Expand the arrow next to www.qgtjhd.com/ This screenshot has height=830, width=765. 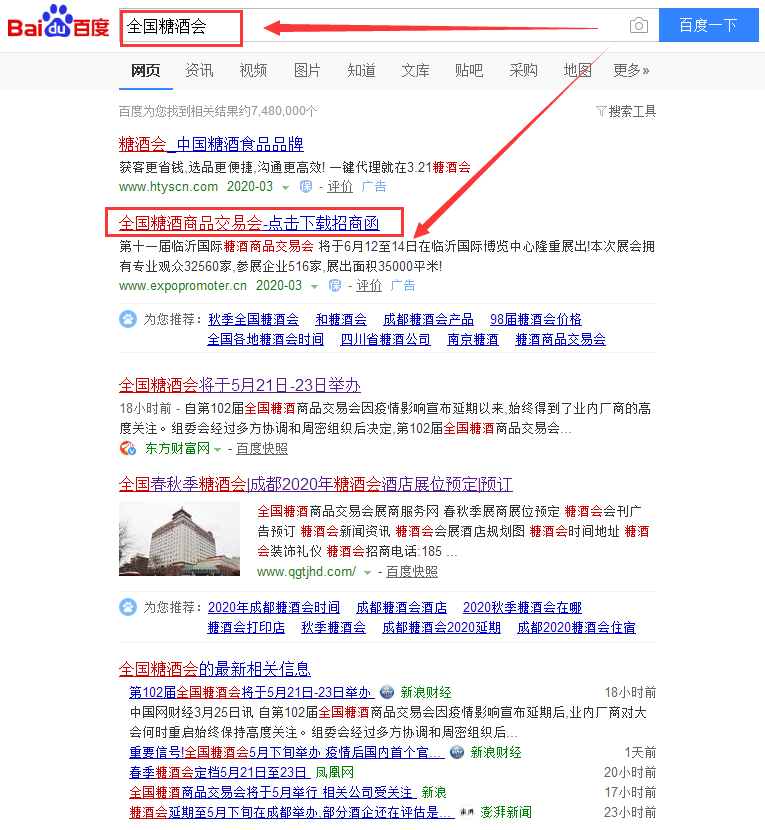(x=367, y=572)
